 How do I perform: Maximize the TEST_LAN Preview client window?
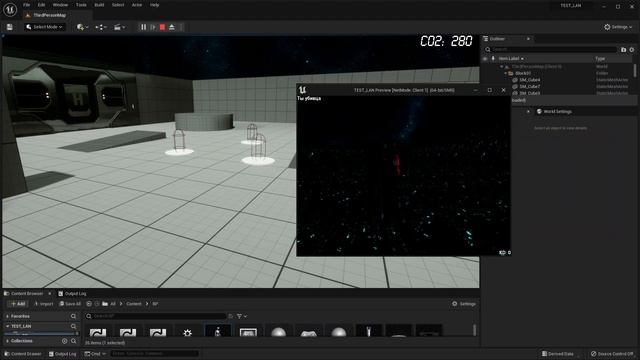click(x=489, y=90)
